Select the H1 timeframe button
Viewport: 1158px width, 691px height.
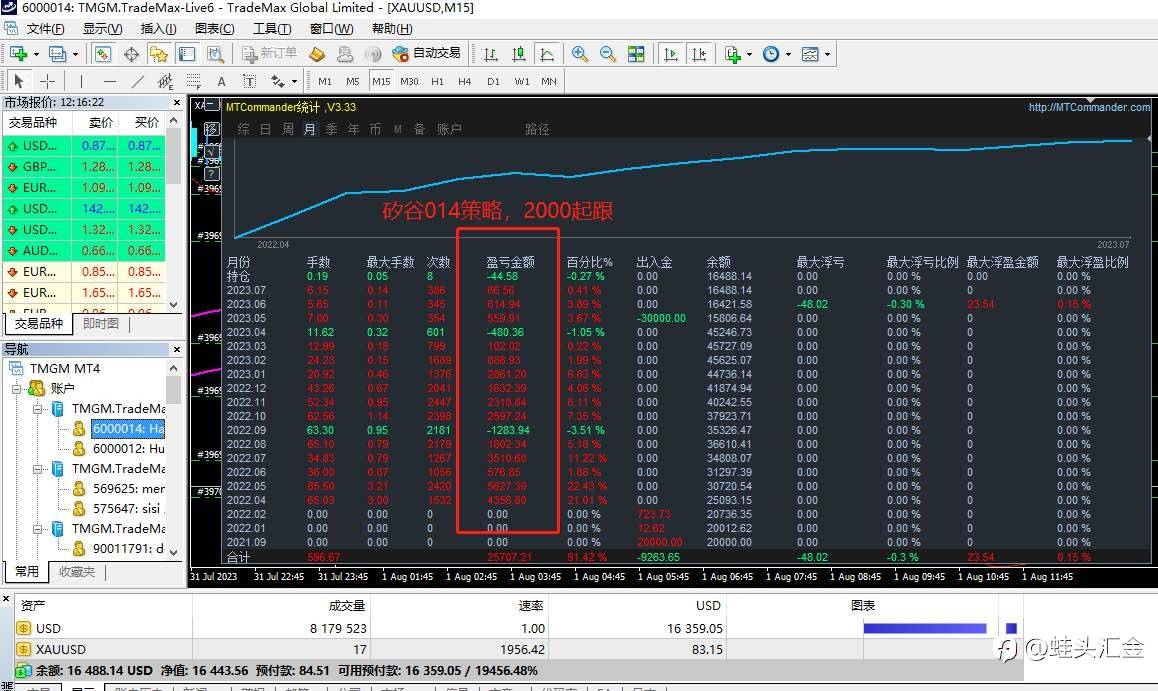(x=437, y=81)
